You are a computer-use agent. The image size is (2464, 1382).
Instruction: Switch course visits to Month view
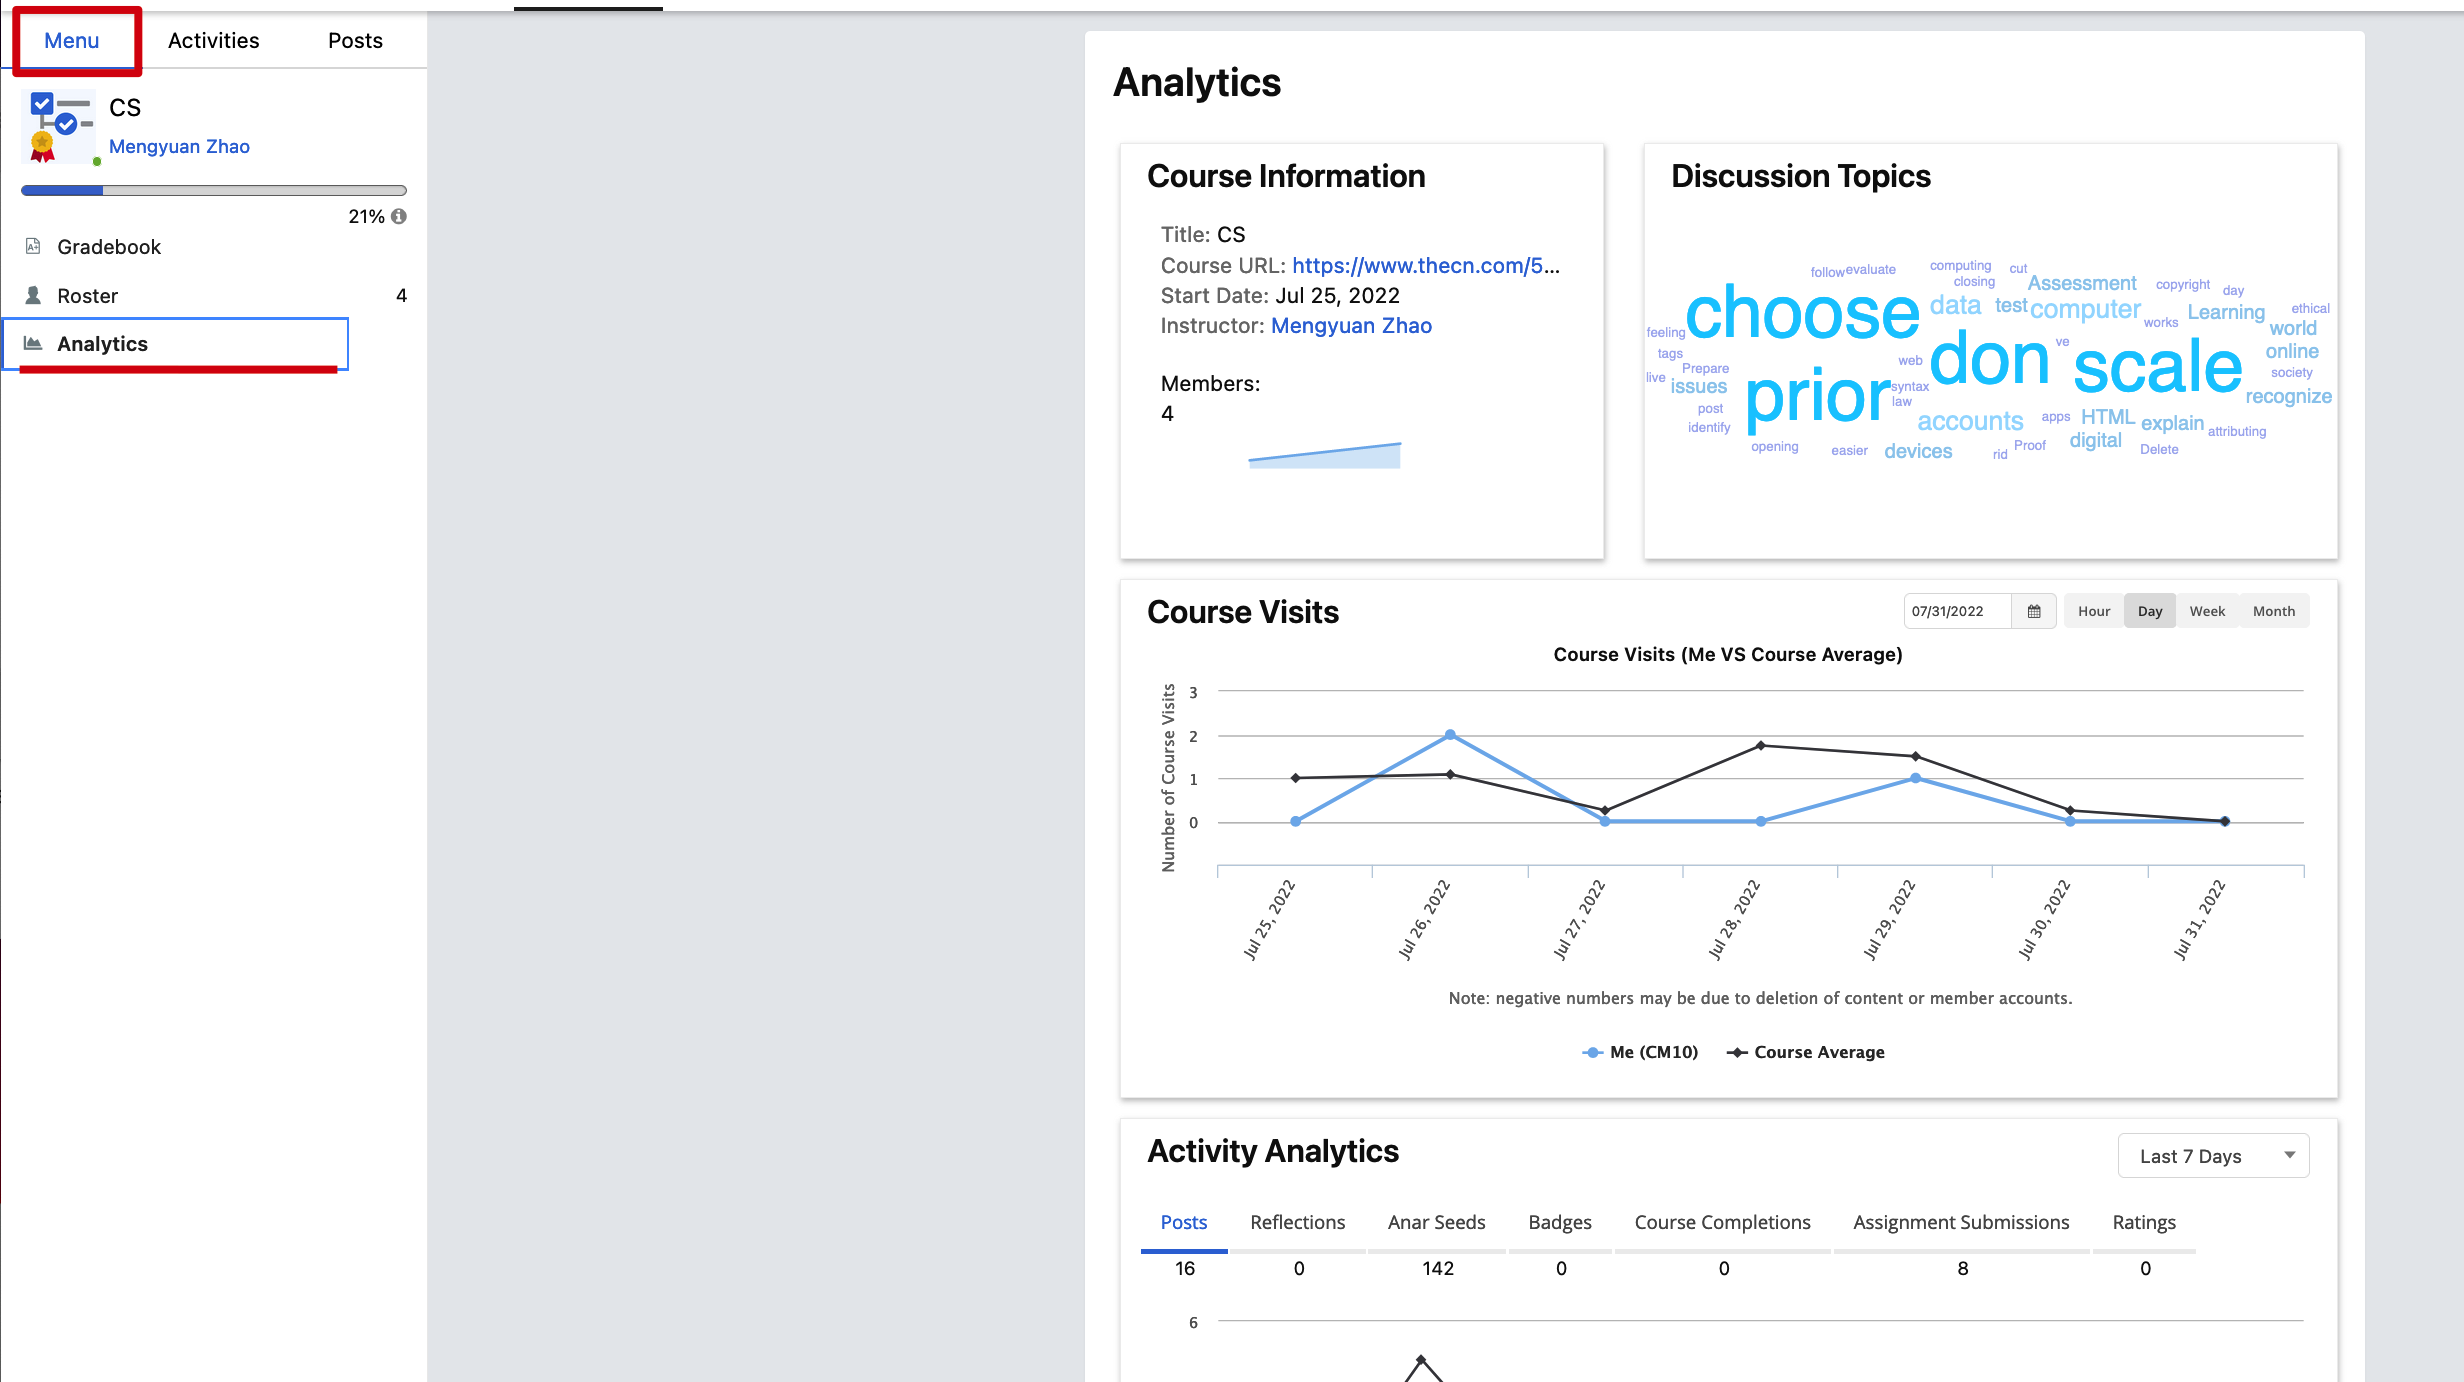(2274, 611)
